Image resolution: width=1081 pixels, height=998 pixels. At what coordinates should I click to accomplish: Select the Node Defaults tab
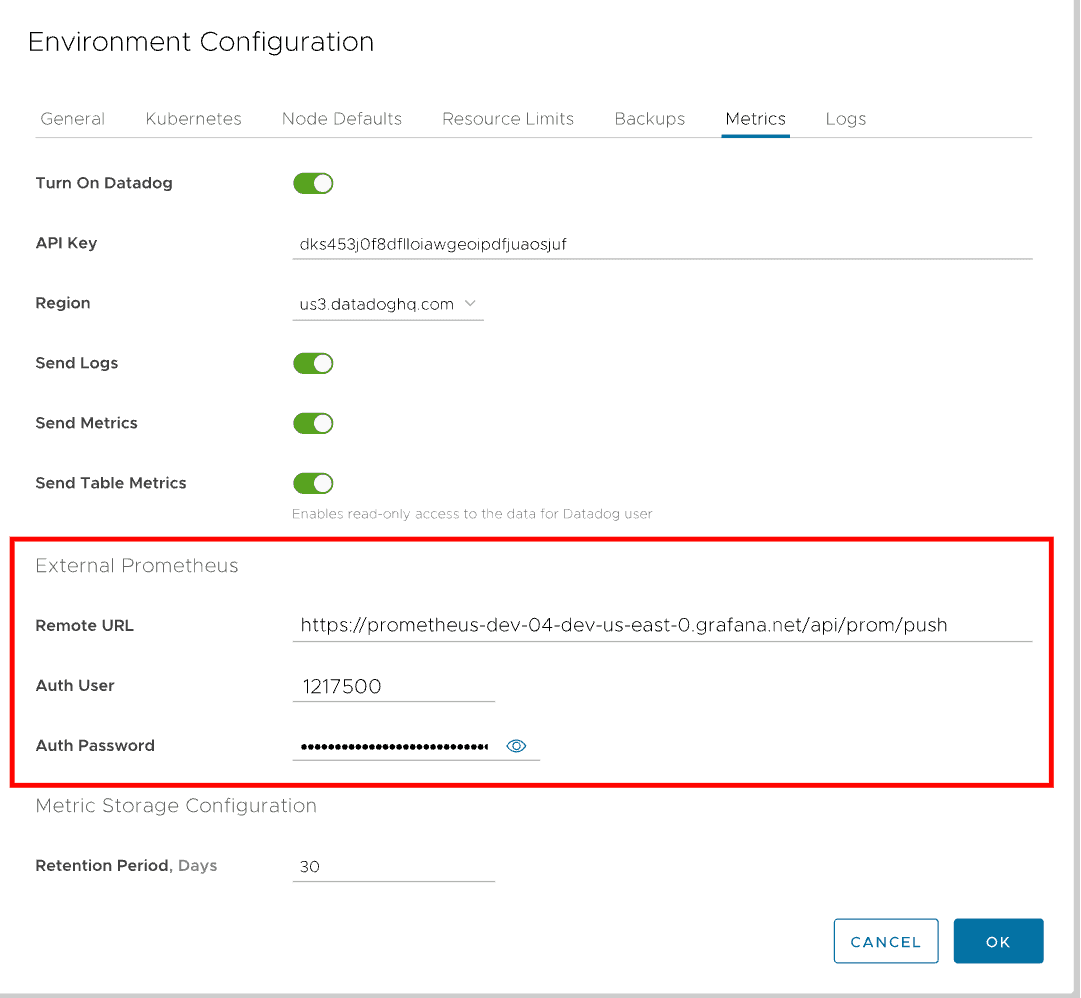click(x=341, y=118)
